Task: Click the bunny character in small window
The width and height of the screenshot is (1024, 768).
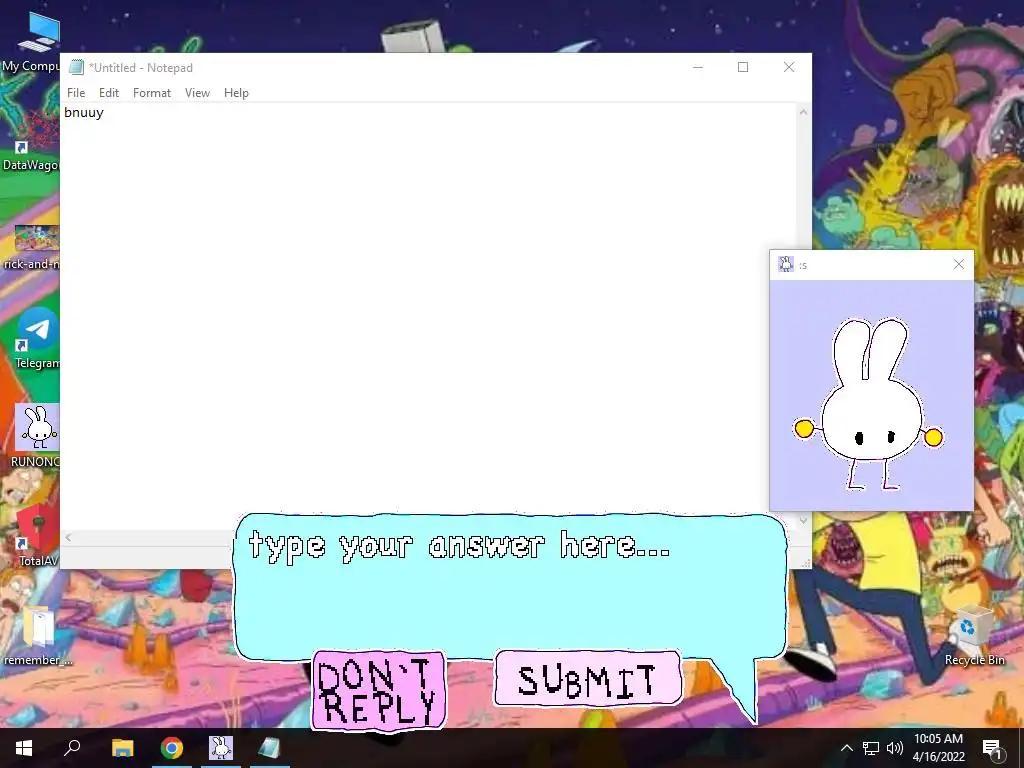Action: click(868, 405)
